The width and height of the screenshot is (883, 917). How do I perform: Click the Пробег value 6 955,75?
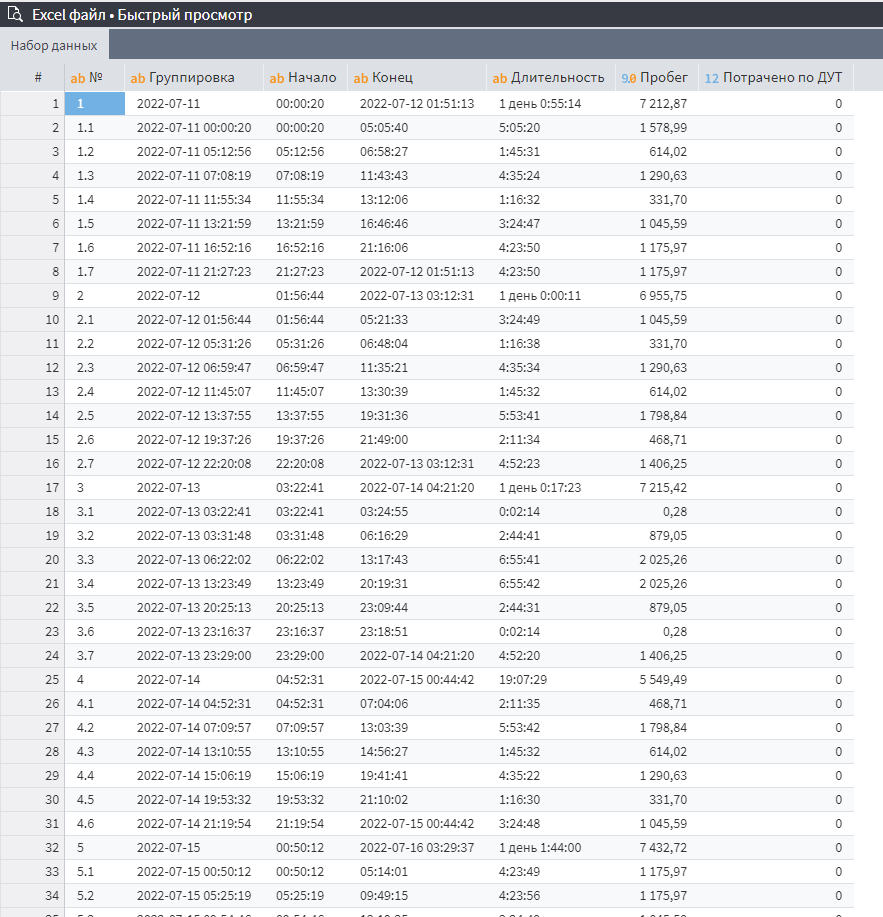pyautogui.click(x=663, y=295)
